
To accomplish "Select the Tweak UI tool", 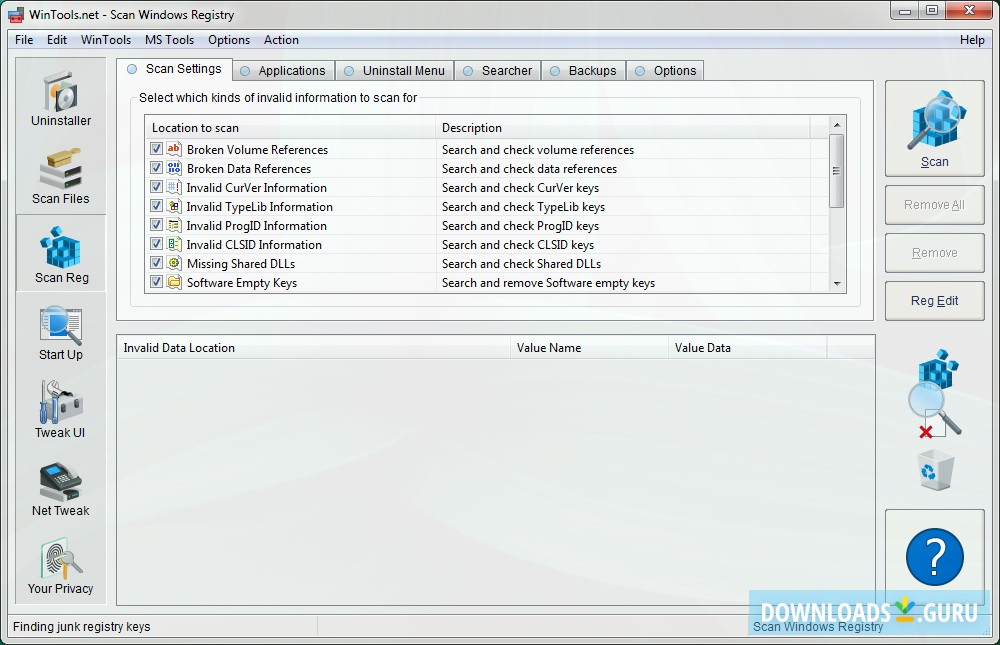I will point(60,409).
